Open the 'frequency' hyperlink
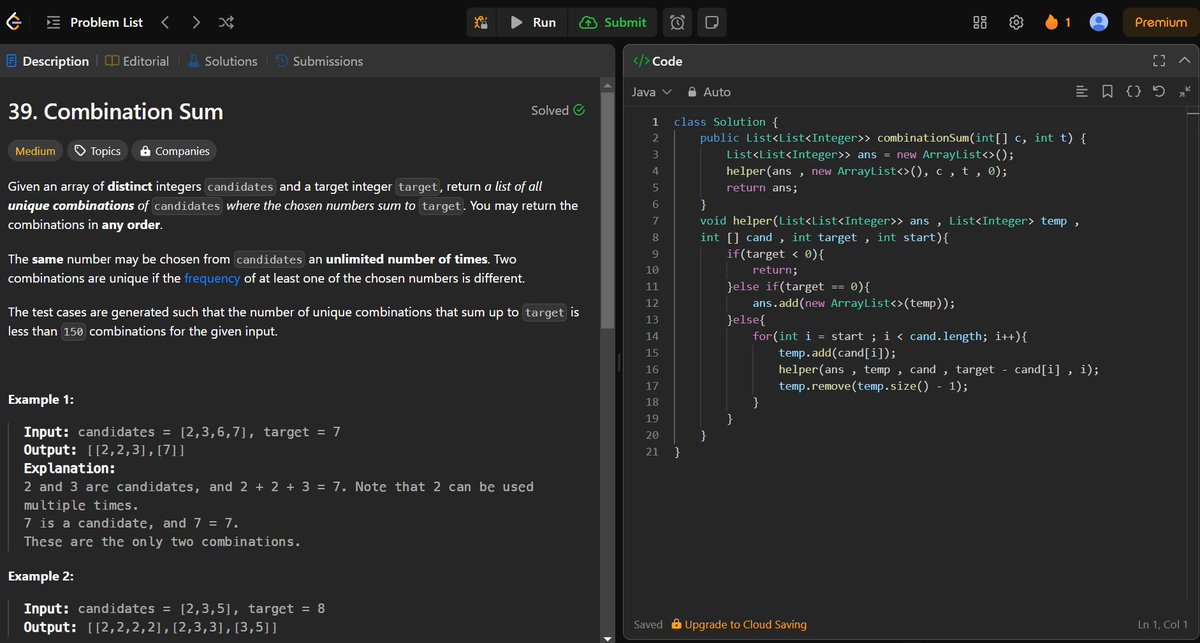 [x=212, y=278]
